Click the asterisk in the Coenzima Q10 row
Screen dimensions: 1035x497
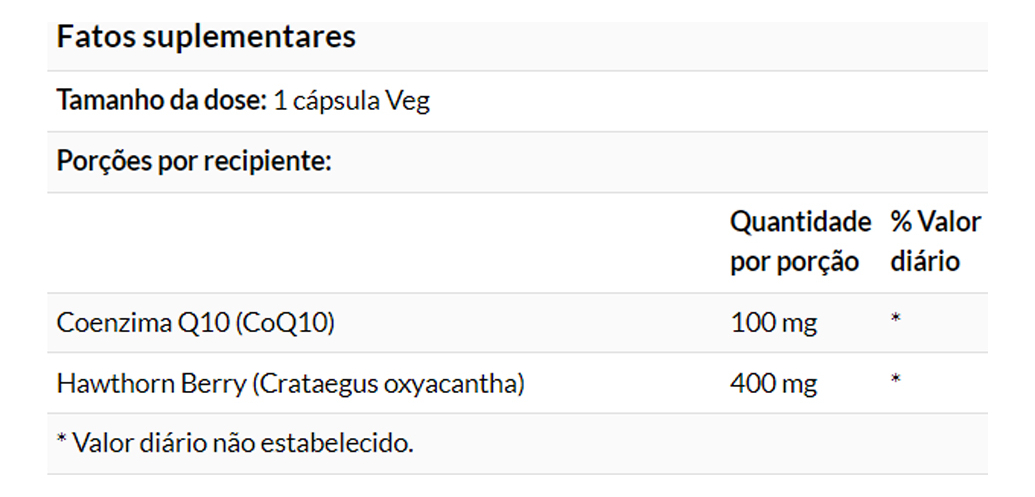pos(896,320)
